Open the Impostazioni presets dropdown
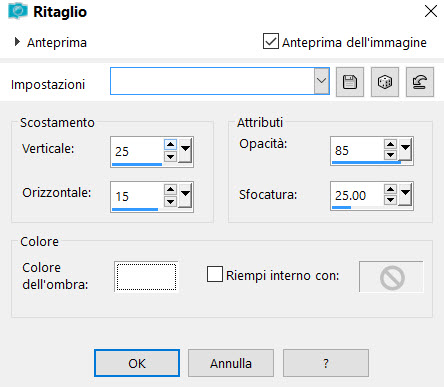The height and width of the screenshot is (387, 444). (321, 81)
